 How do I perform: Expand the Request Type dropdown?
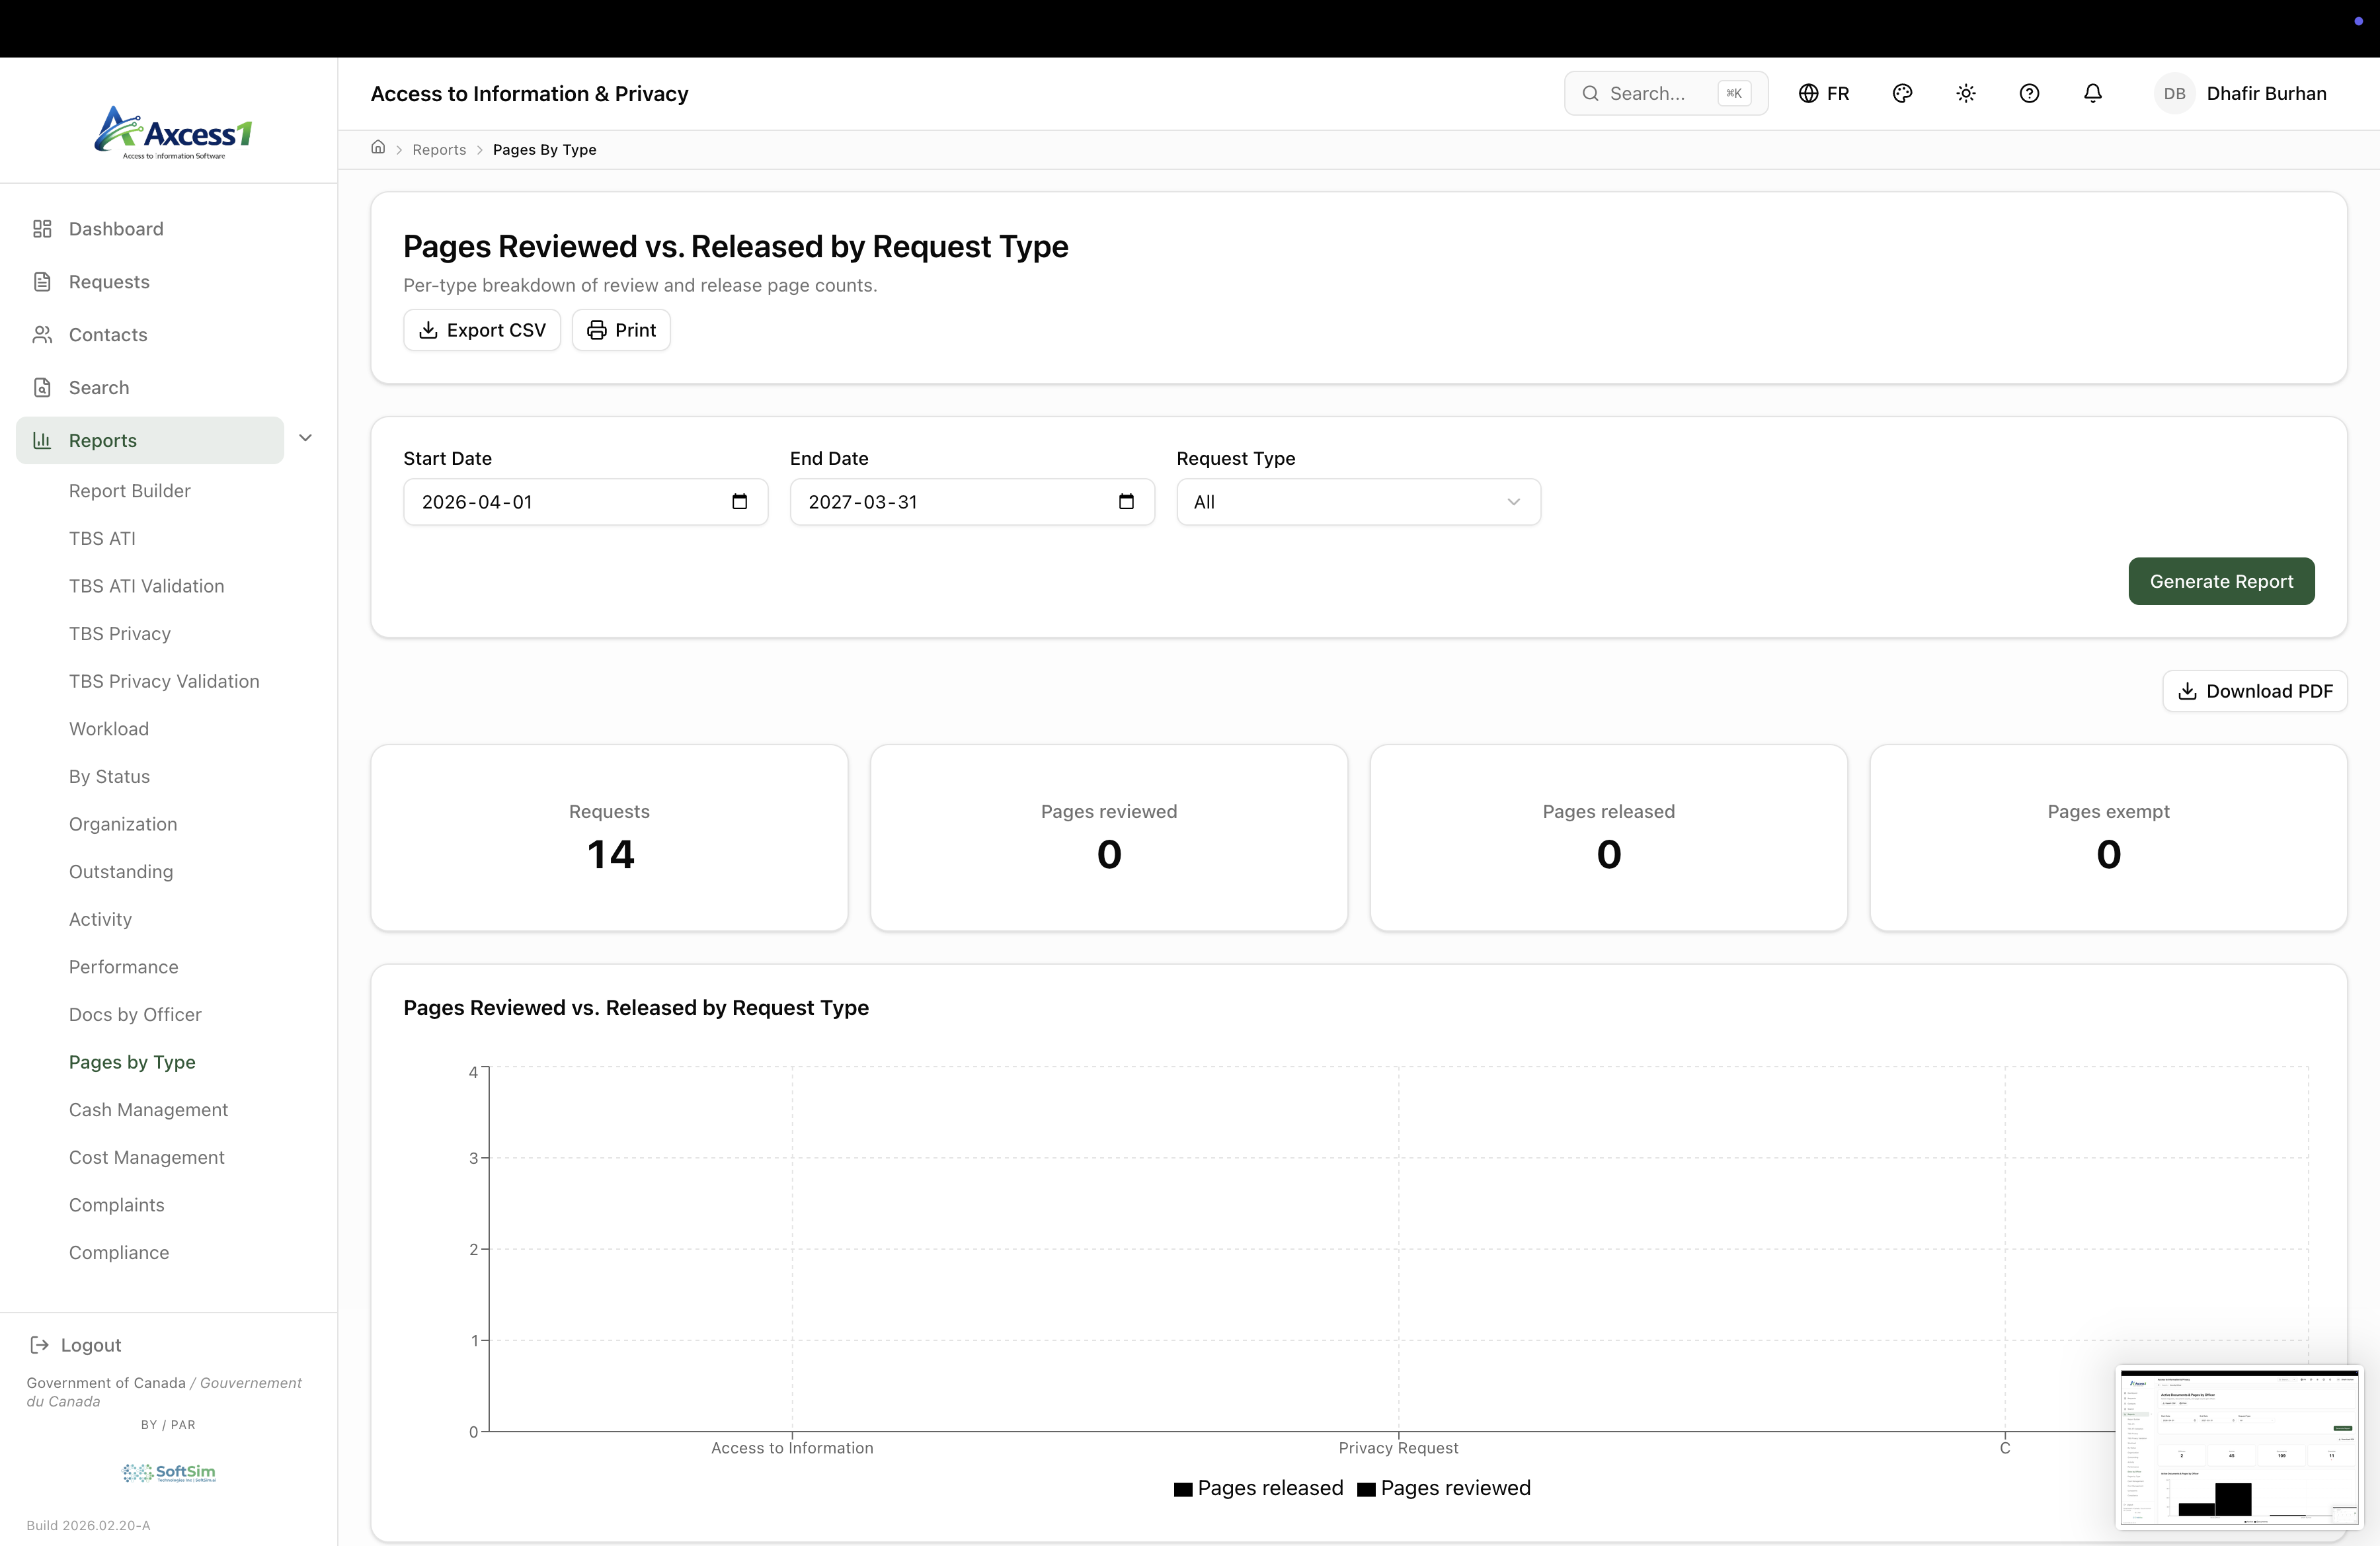1357,502
